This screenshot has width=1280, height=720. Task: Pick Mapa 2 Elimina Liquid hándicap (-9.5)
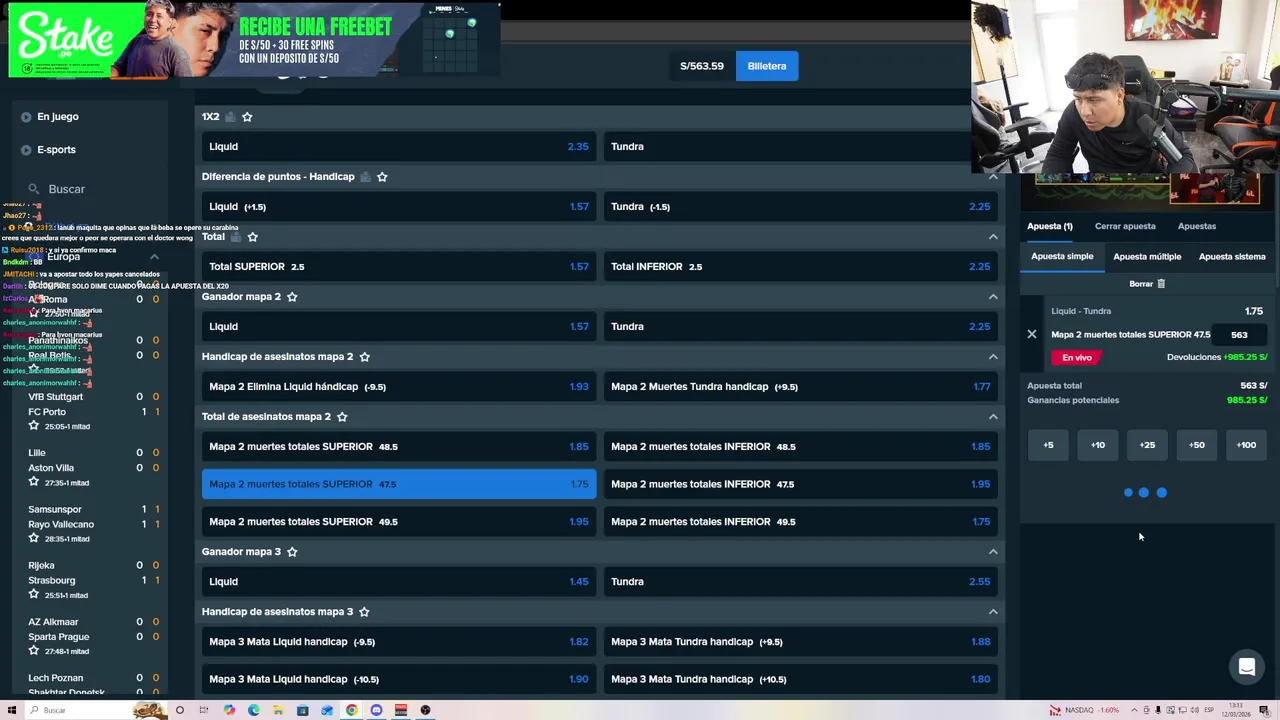pos(399,387)
